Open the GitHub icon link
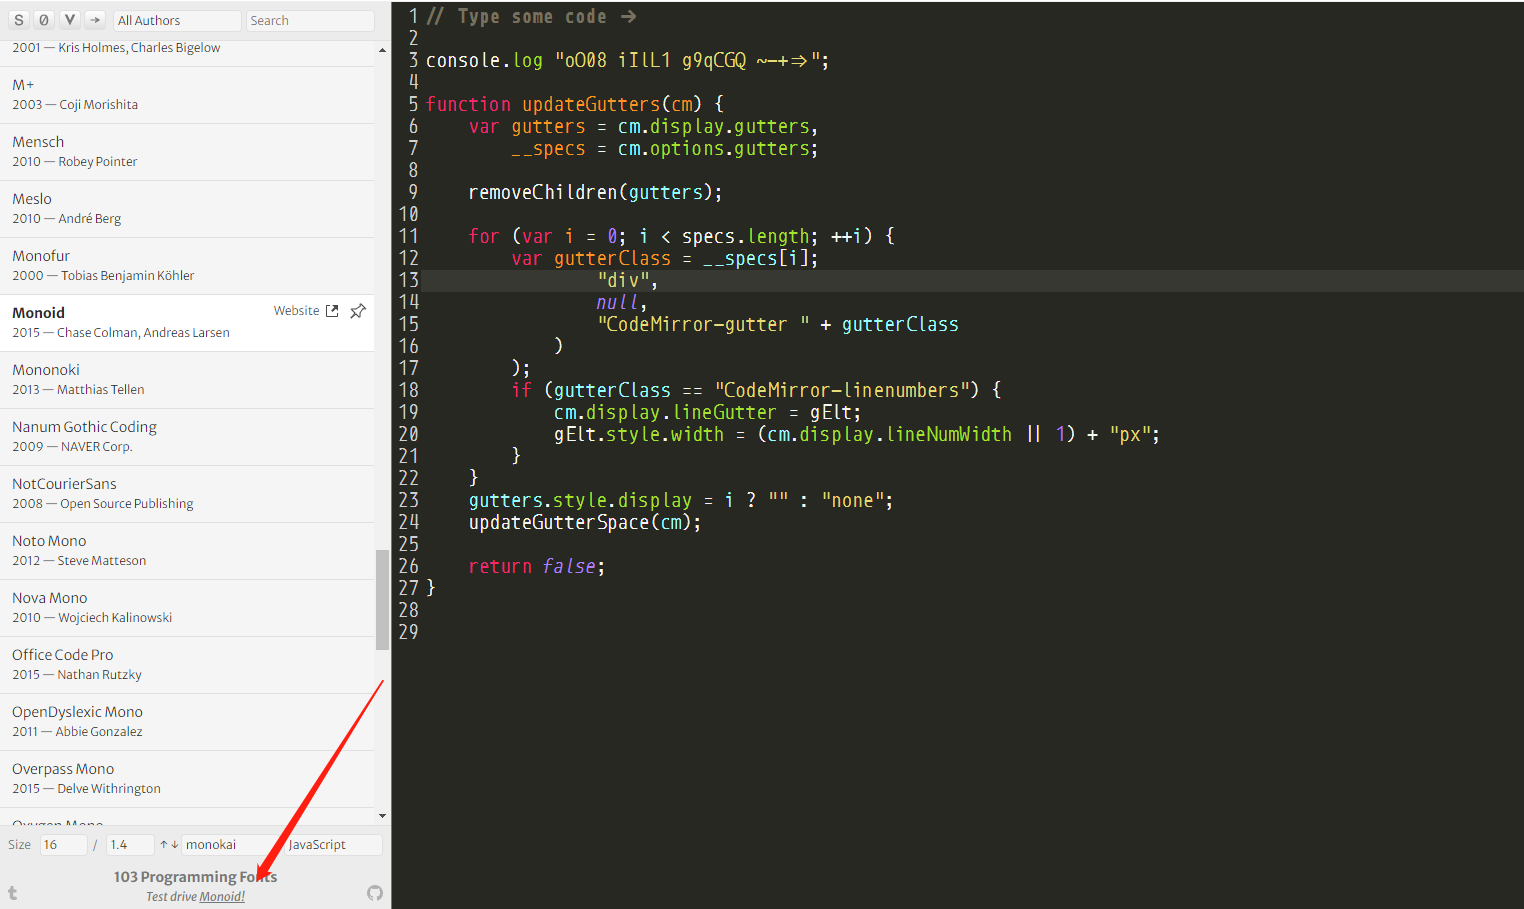Image resolution: width=1524 pixels, height=909 pixels. 375,893
